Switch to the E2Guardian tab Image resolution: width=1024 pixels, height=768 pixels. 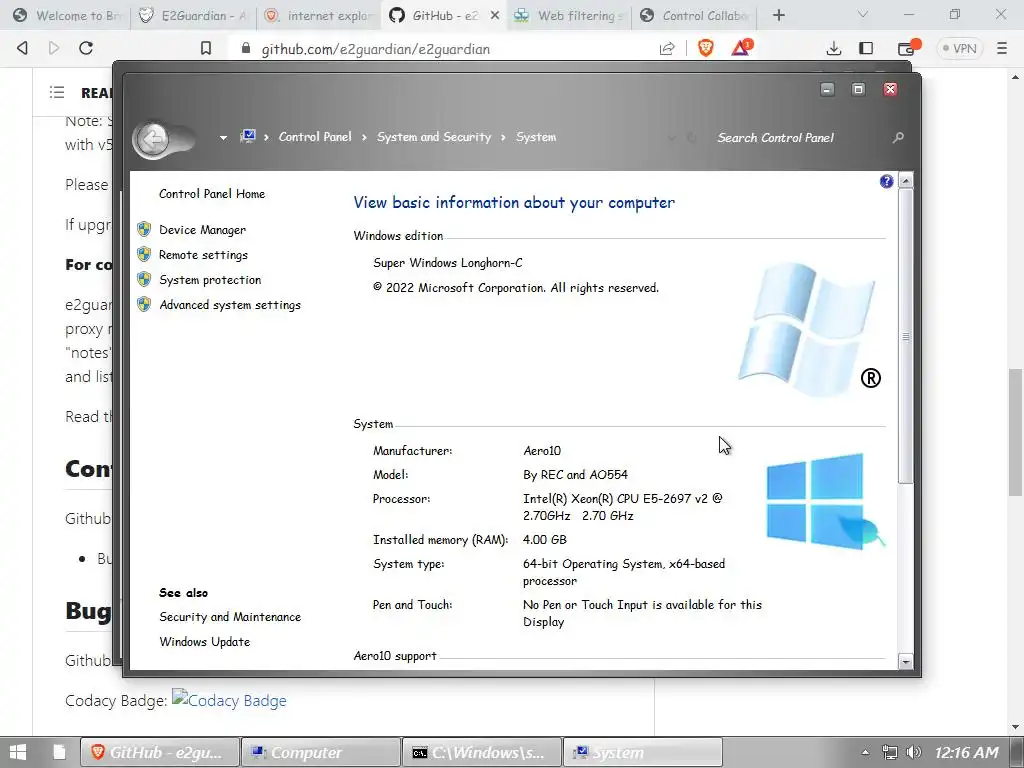coord(195,15)
